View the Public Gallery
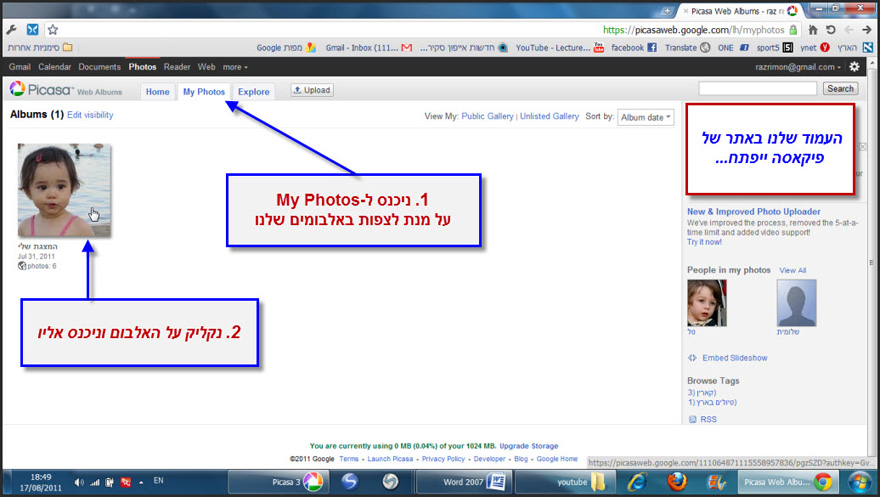The image size is (880, 497). coord(487,116)
